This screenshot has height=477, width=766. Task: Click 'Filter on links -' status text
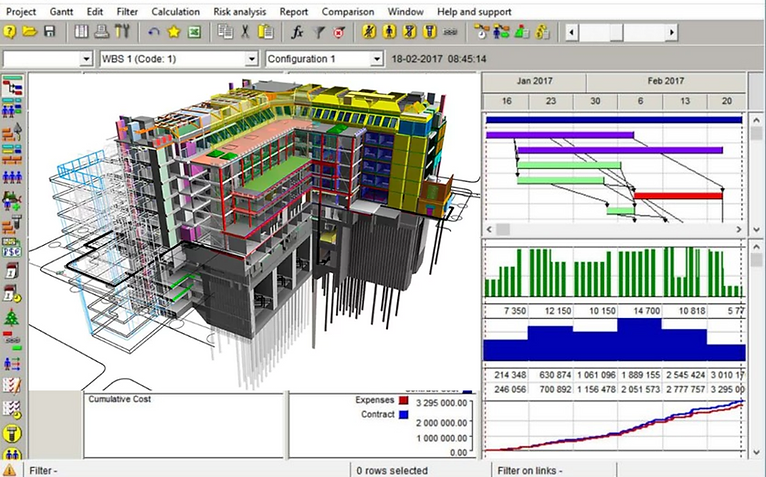pos(530,471)
